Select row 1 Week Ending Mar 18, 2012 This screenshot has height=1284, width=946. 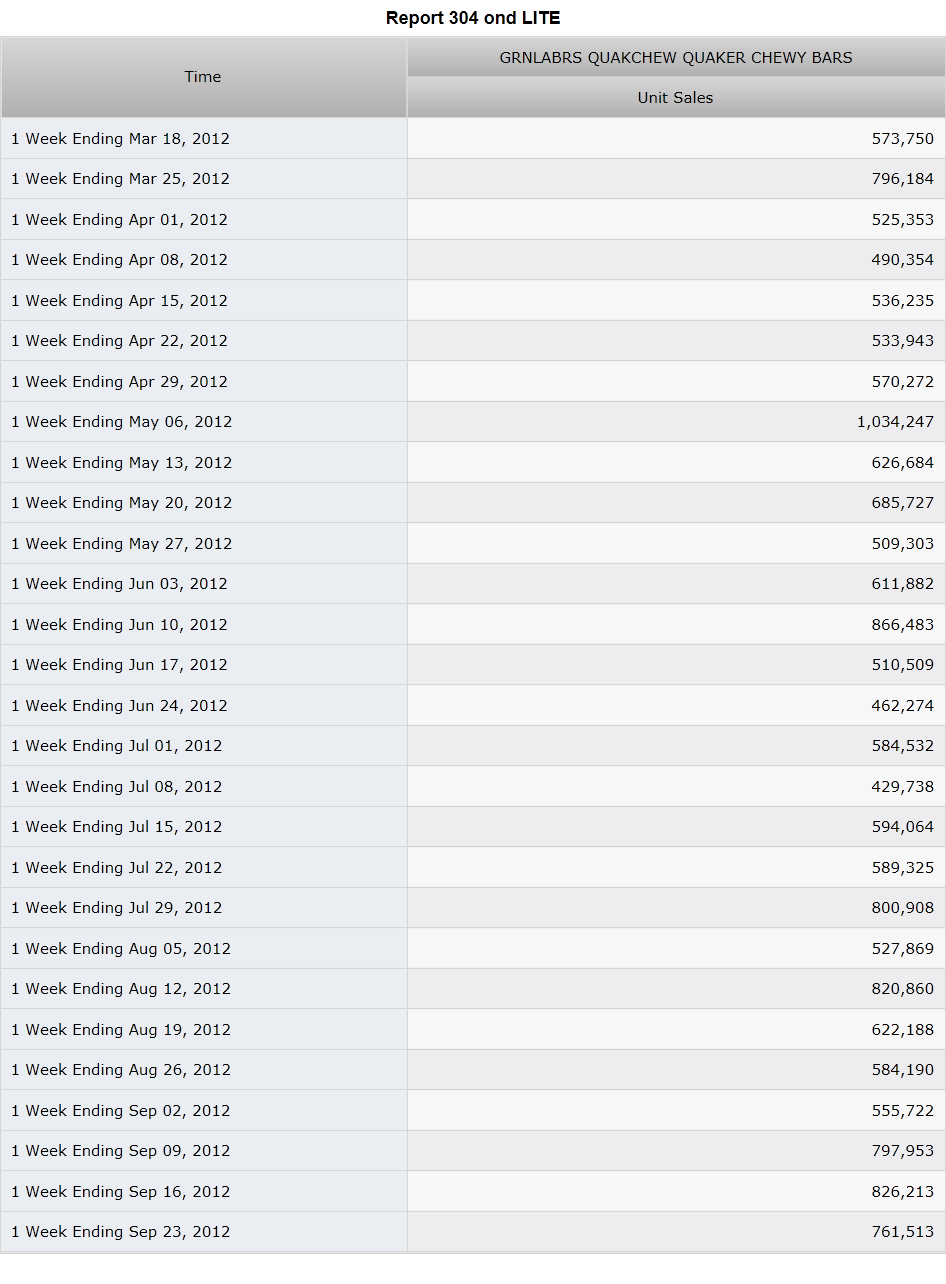473,139
